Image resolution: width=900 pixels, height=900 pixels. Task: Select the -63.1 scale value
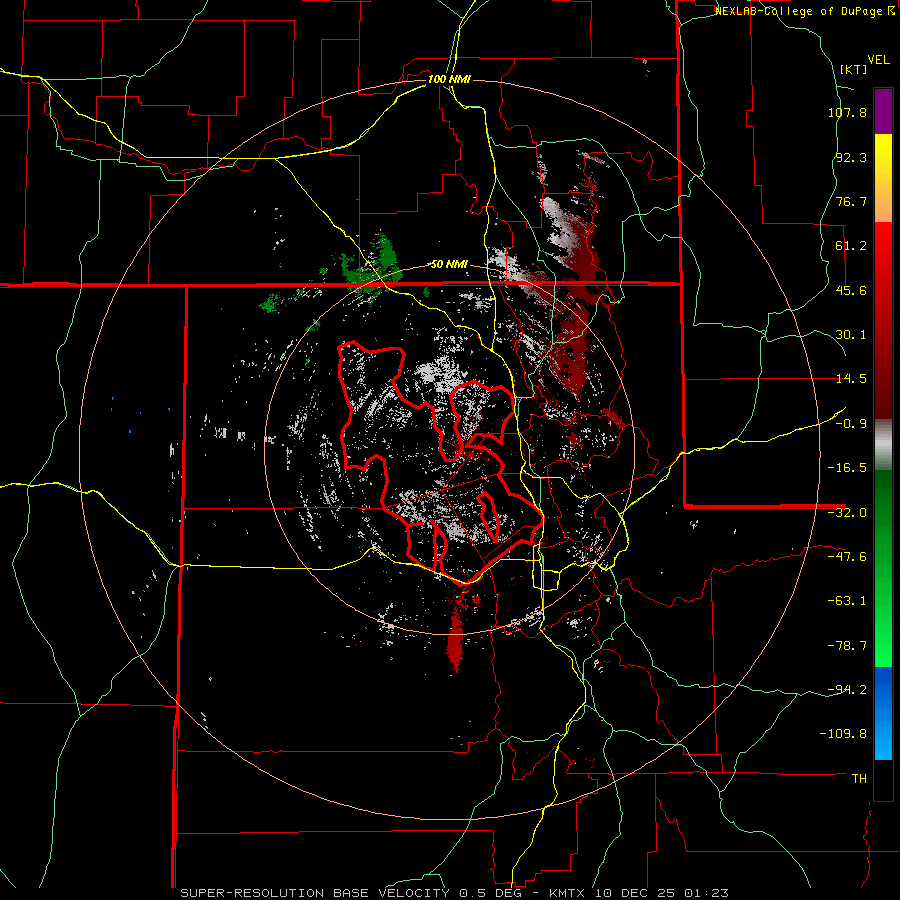click(847, 601)
